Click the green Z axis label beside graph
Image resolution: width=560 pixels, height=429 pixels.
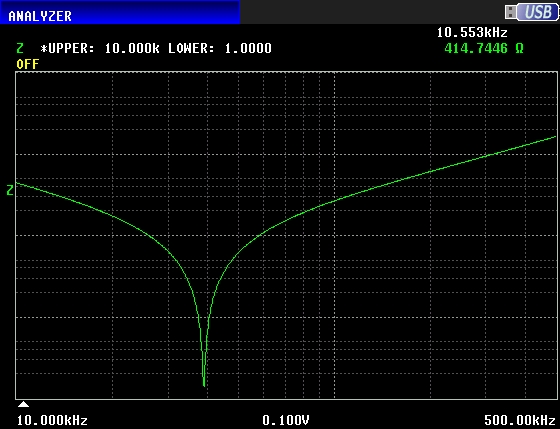(10, 190)
